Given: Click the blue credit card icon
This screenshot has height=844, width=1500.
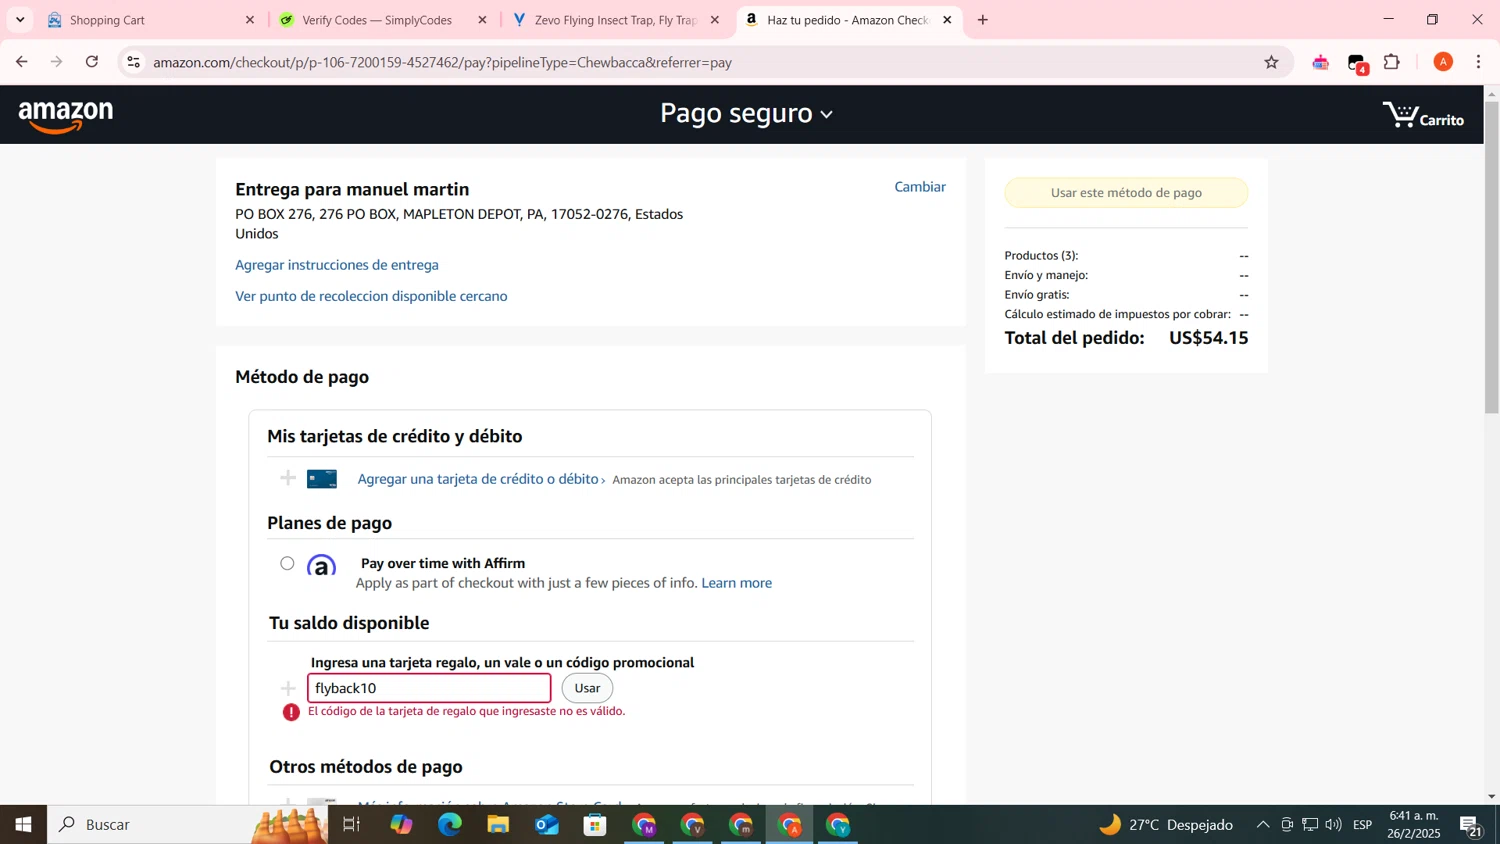Looking at the screenshot, I should click(322, 479).
